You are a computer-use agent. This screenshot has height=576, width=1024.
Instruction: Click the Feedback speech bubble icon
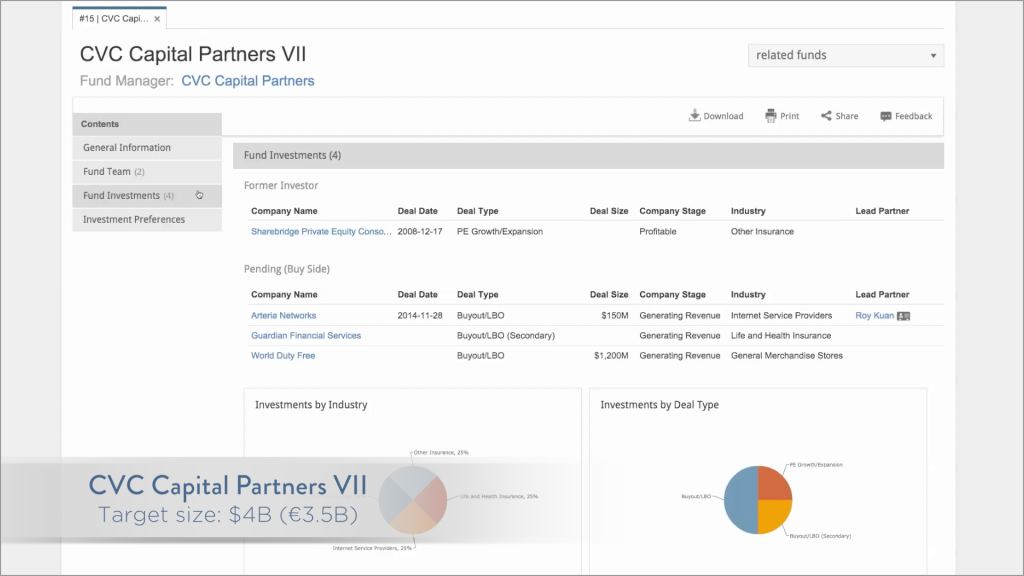pyautogui.click(x=886, y=116)
